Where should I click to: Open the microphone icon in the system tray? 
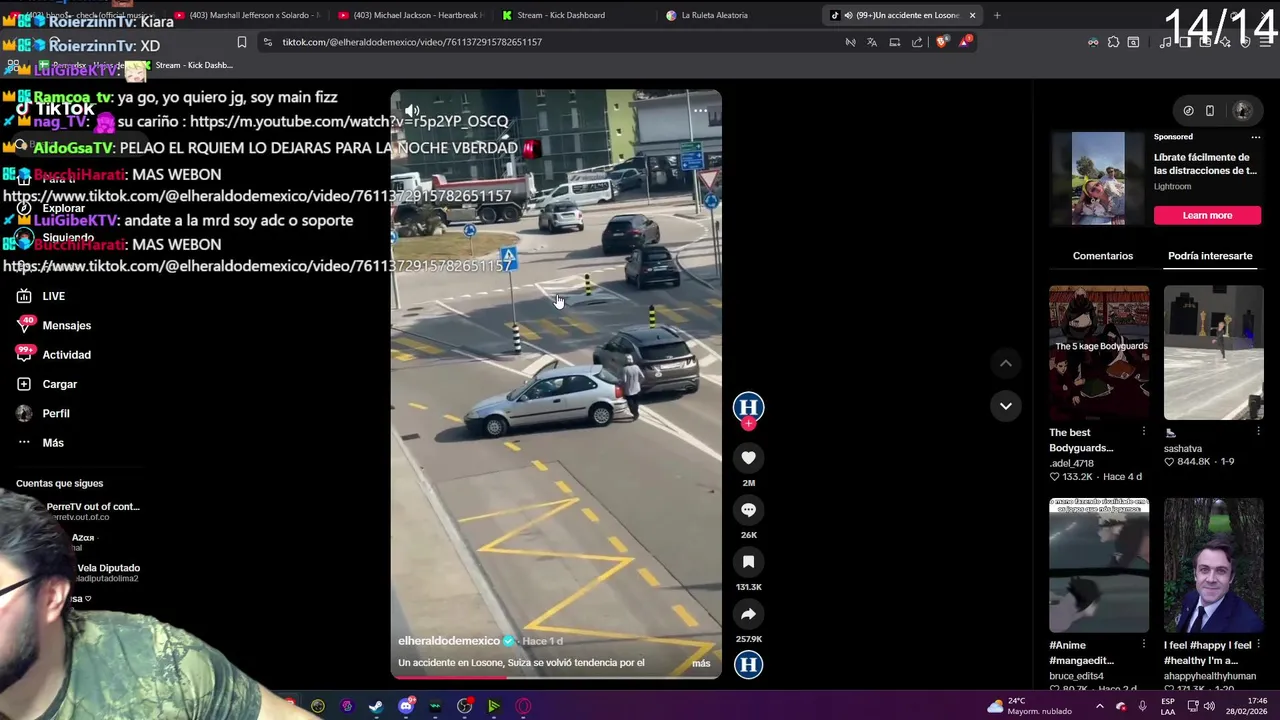[1142, 706]
